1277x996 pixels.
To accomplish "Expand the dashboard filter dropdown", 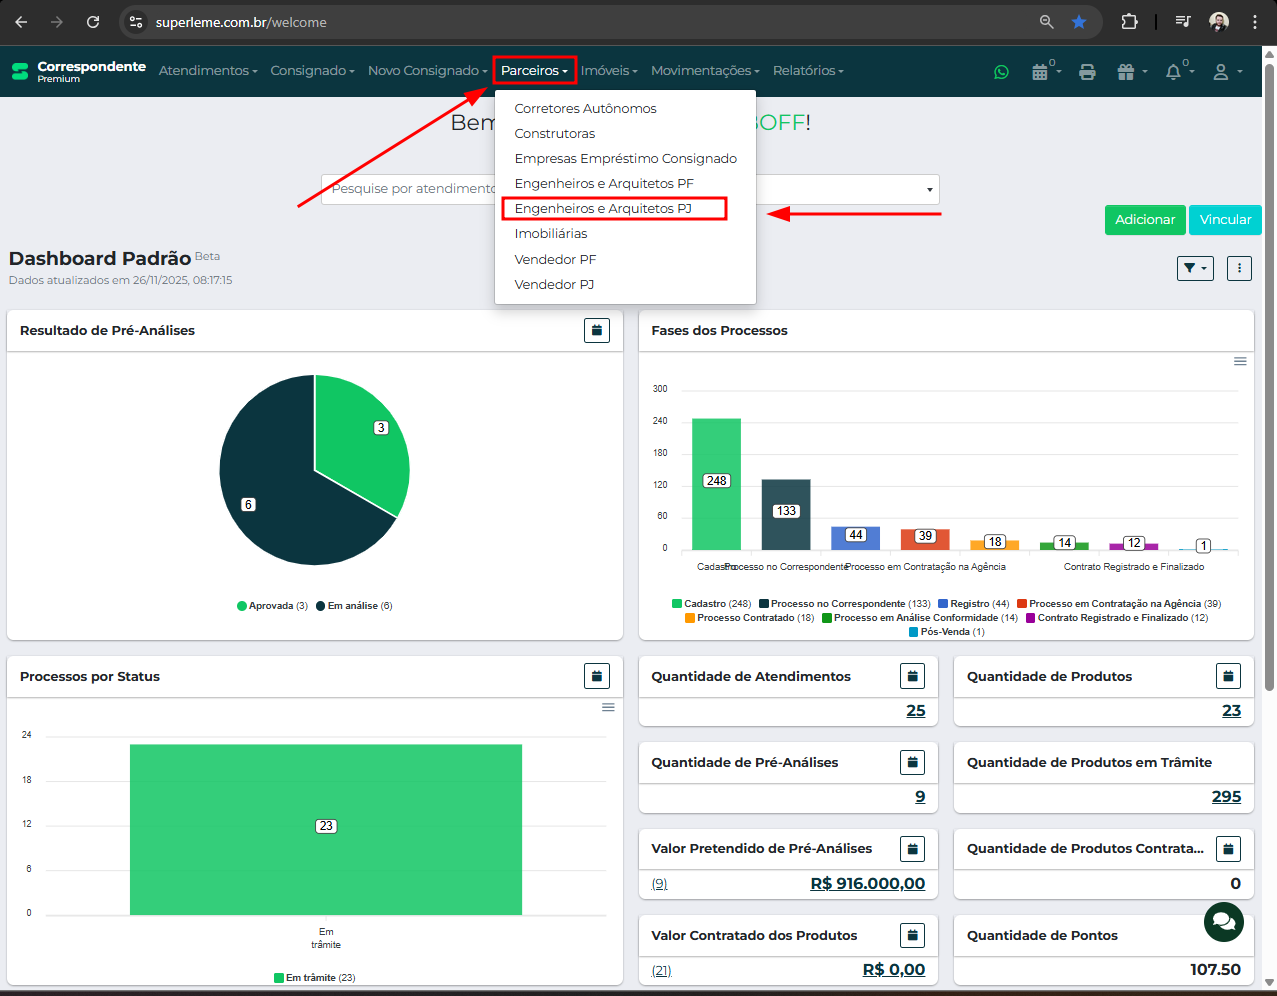I will pyautogui.click(x=1195, y=268).
